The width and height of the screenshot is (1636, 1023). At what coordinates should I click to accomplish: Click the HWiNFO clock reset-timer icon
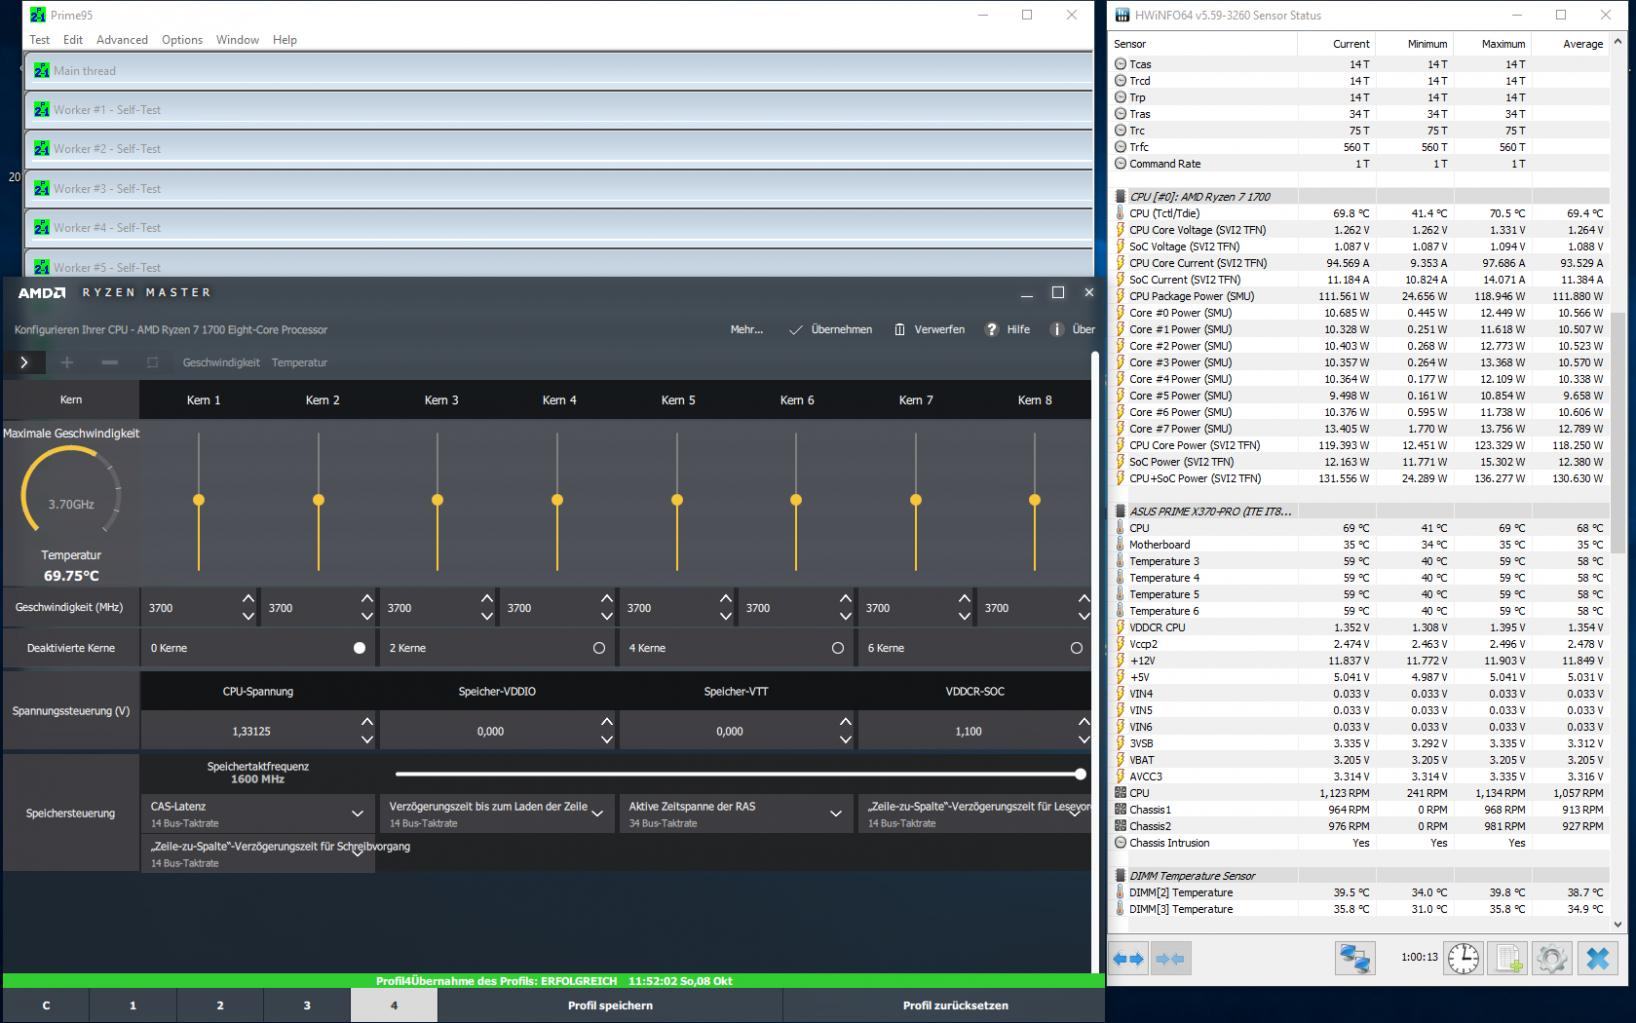1463,958
